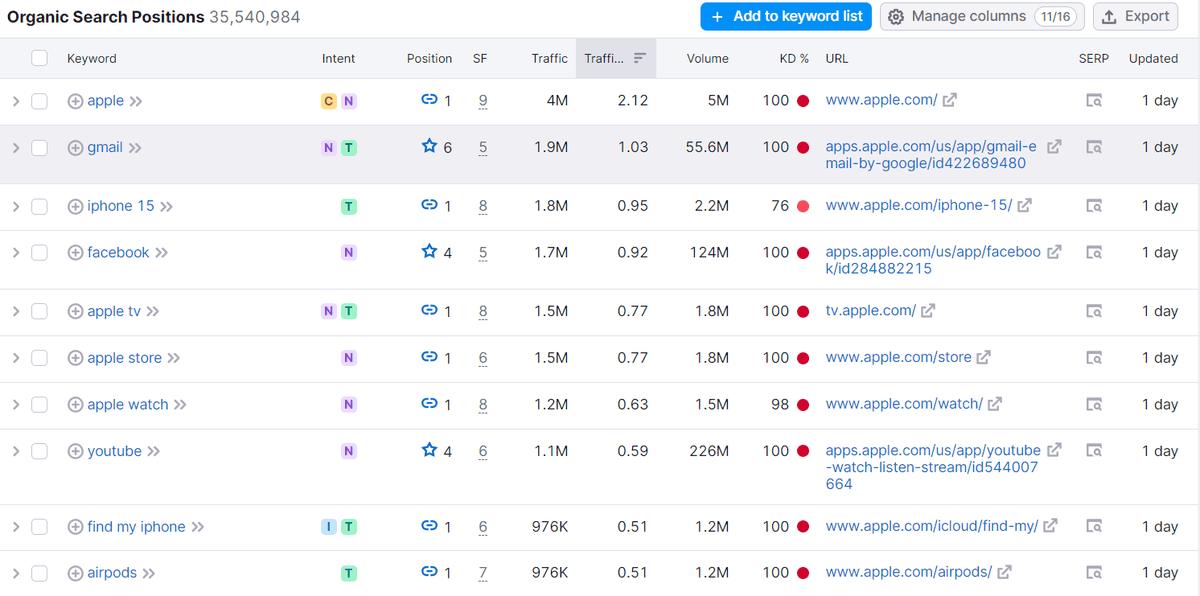Image resolution: width=1200 pixels, height=596 pixels.
Task: Click the KD dot in apple watch row
Action: (x=803, y=405)
